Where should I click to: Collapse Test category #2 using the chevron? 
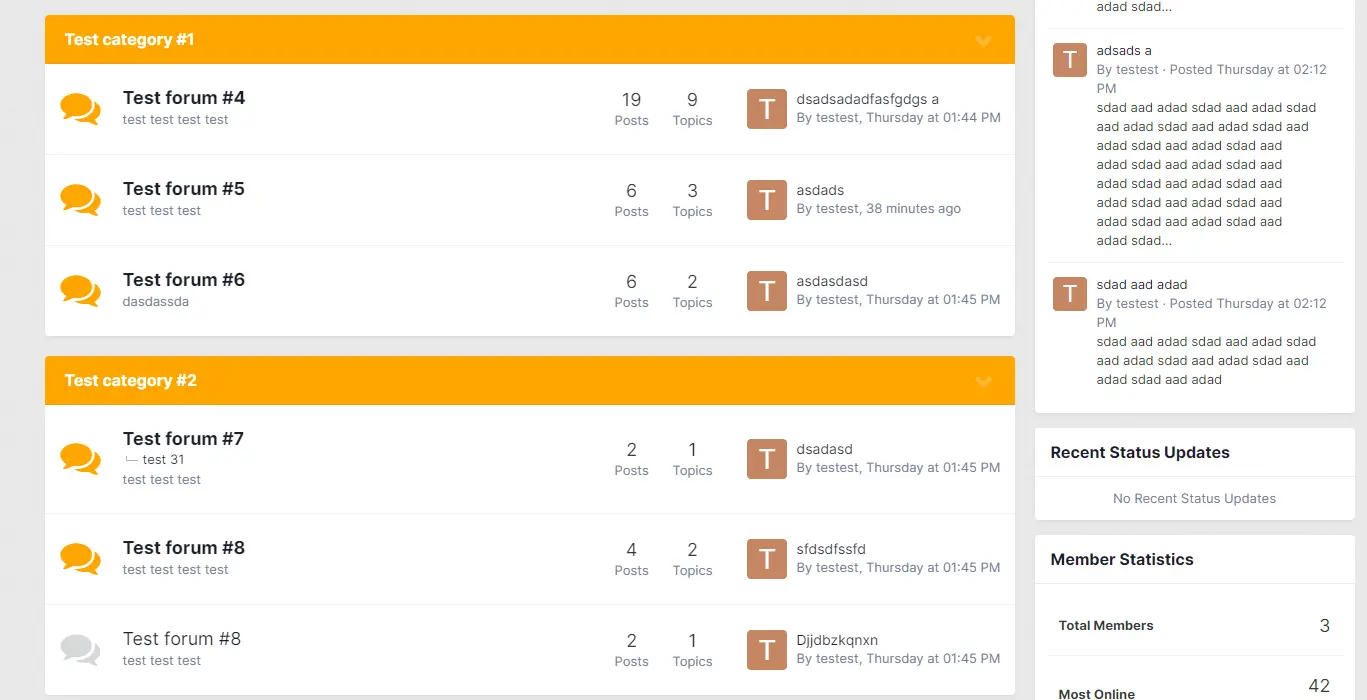click(983, 381)
